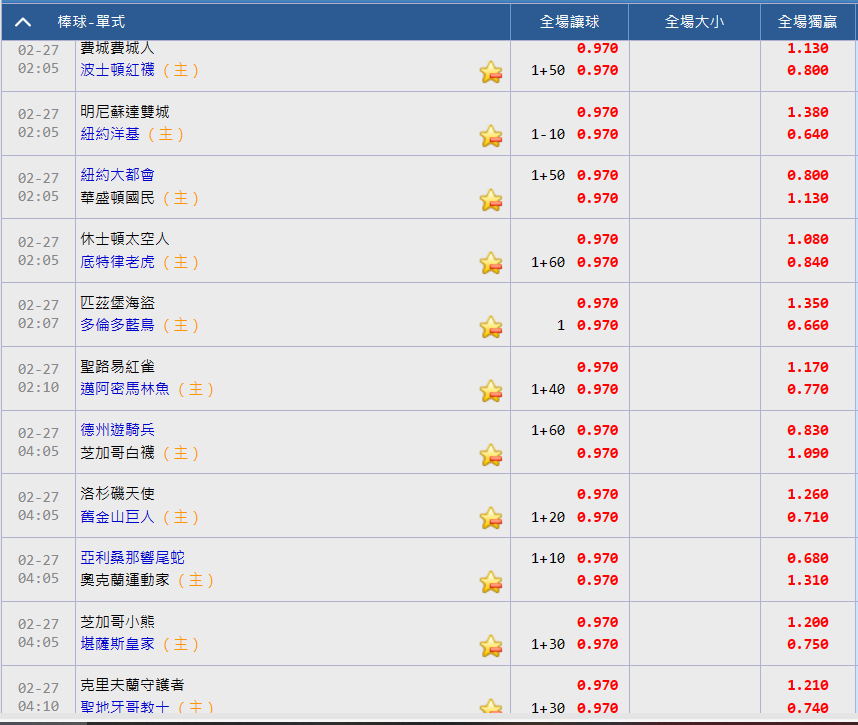858x725 pixels.
Task: Click 底特律老虎 moneyline odds 0.840
Action: tap(808, 262)
